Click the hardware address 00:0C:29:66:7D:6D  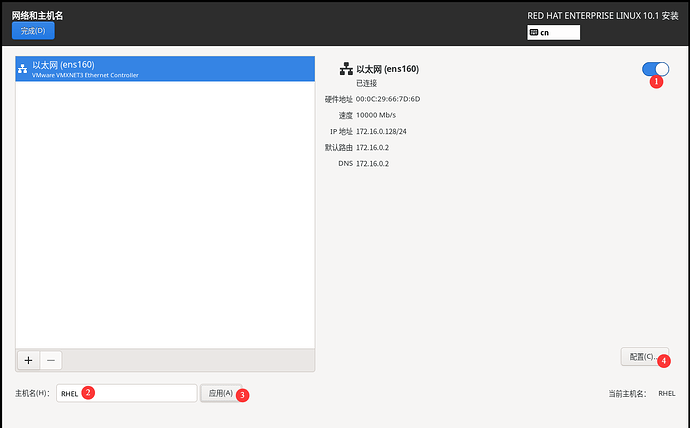(388, 99)
